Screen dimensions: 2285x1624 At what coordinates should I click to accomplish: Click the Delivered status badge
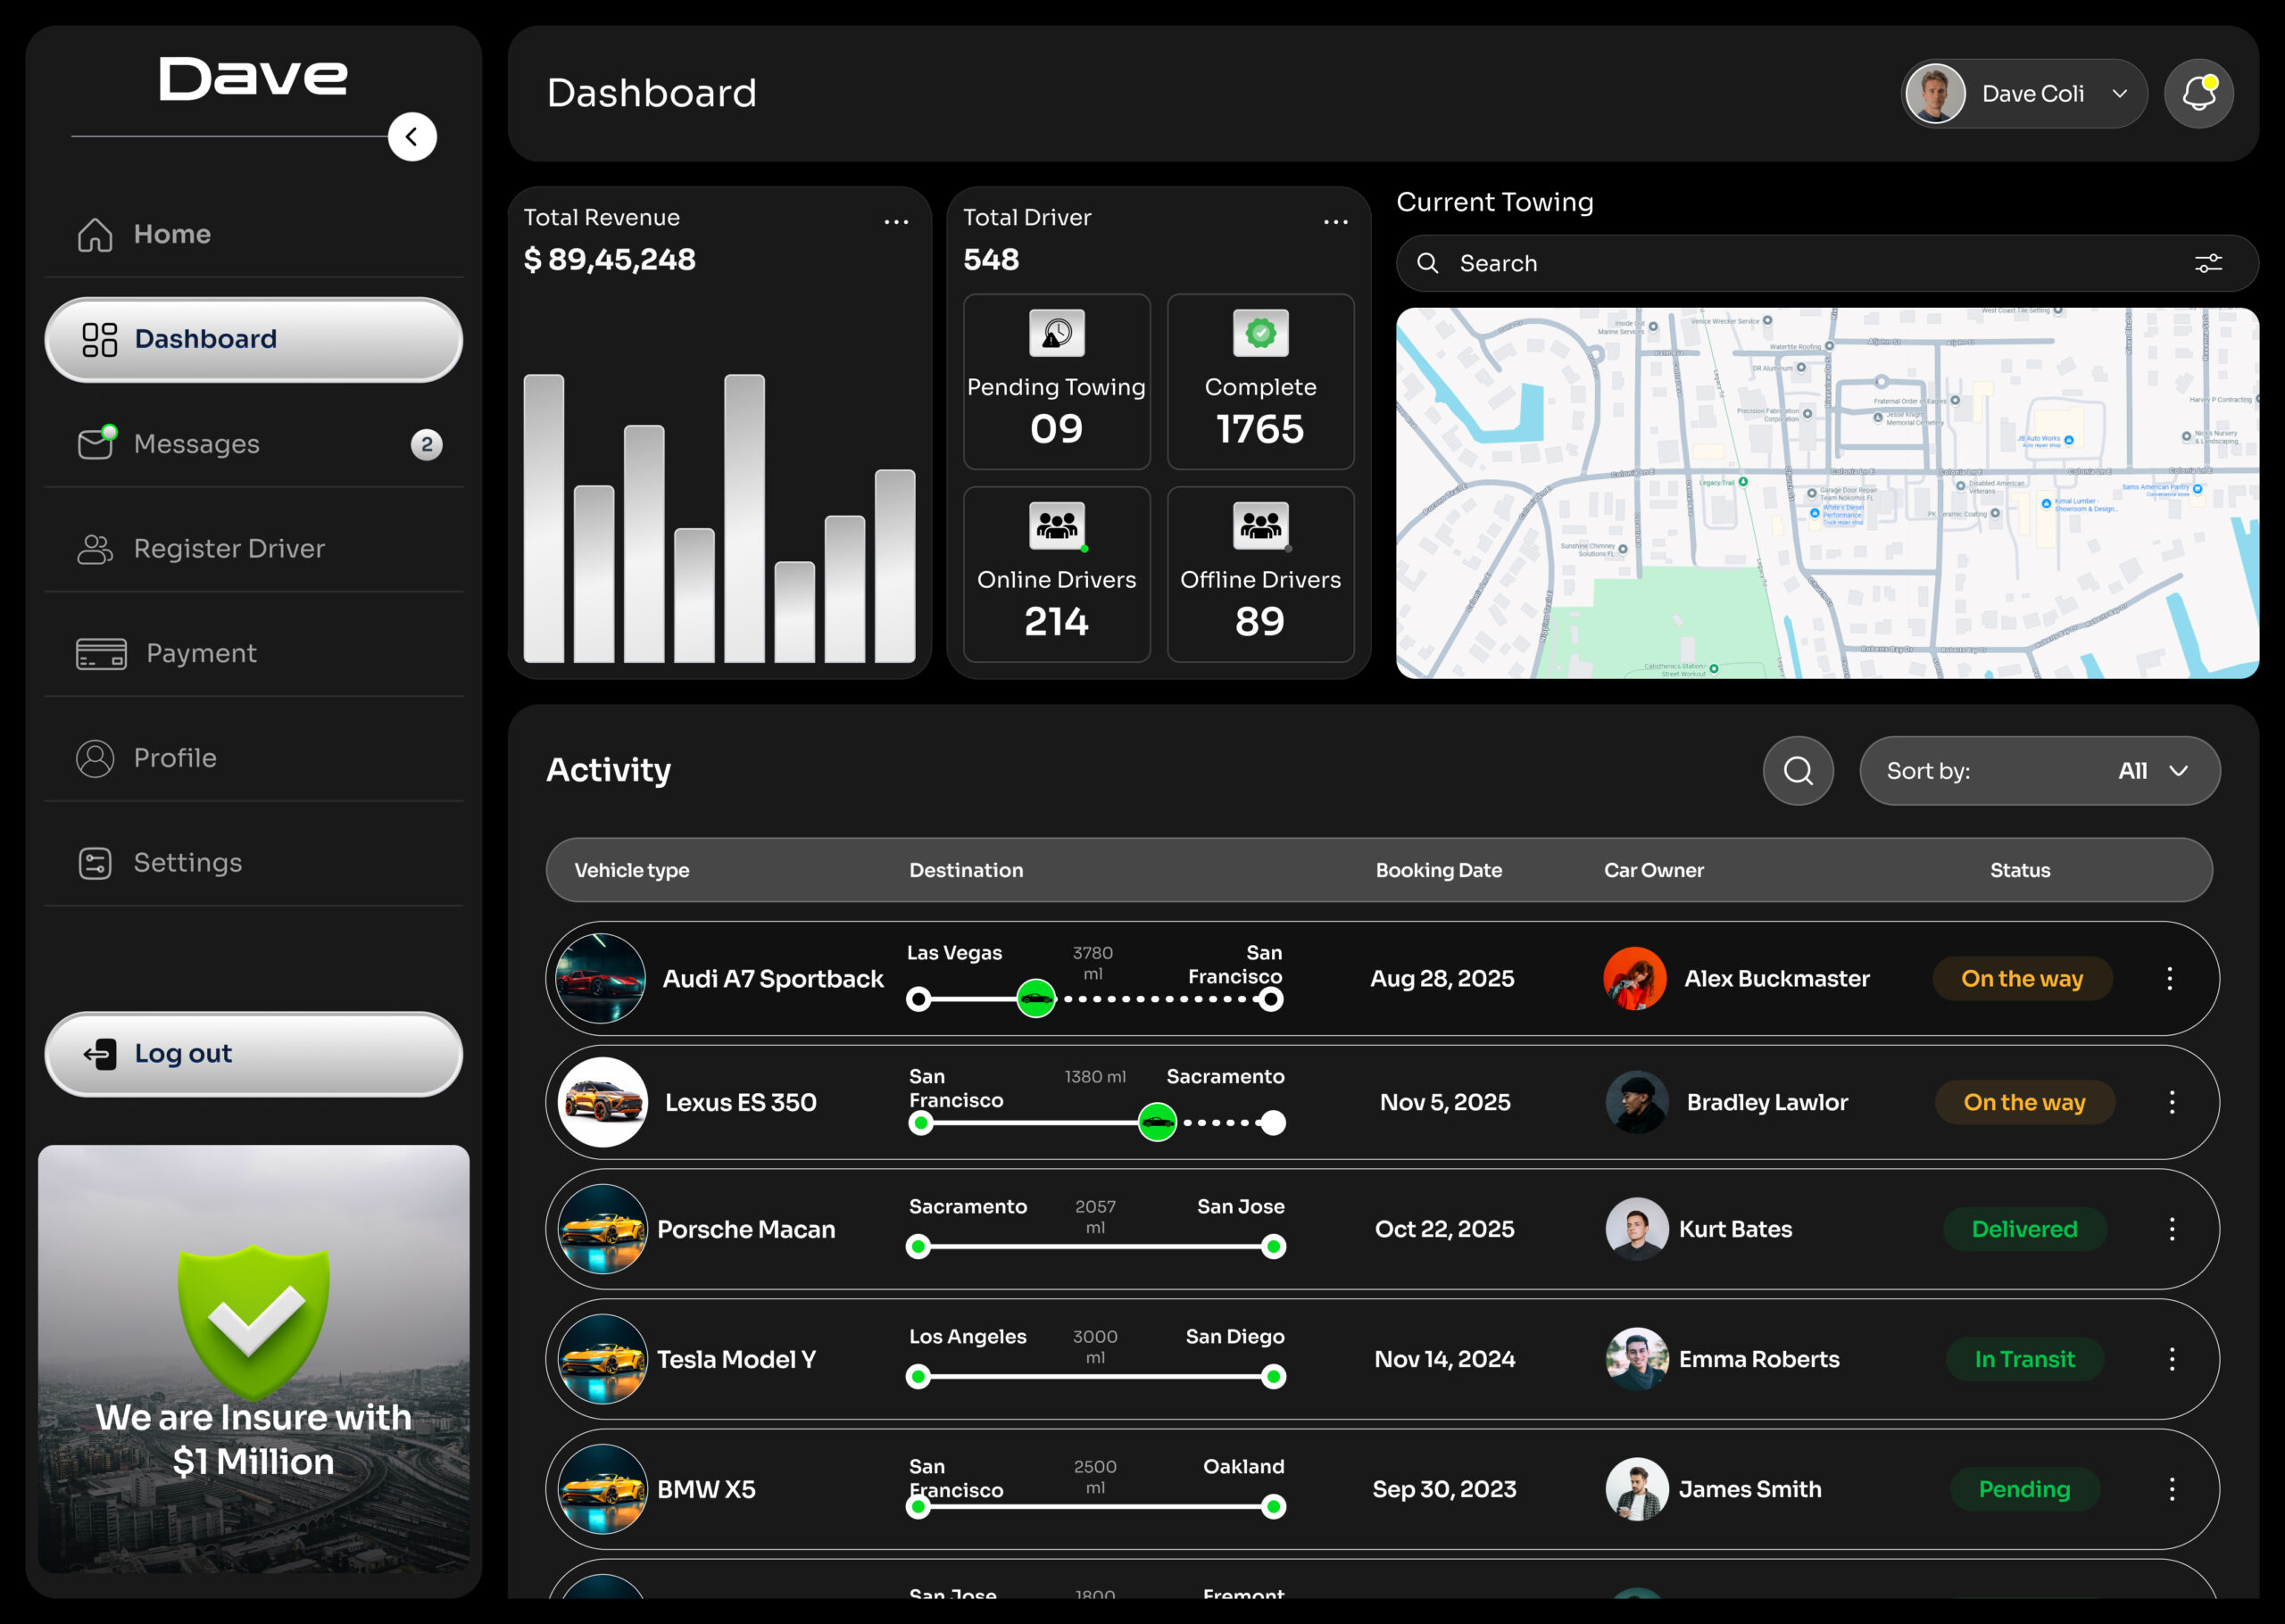(2024, 1229)
